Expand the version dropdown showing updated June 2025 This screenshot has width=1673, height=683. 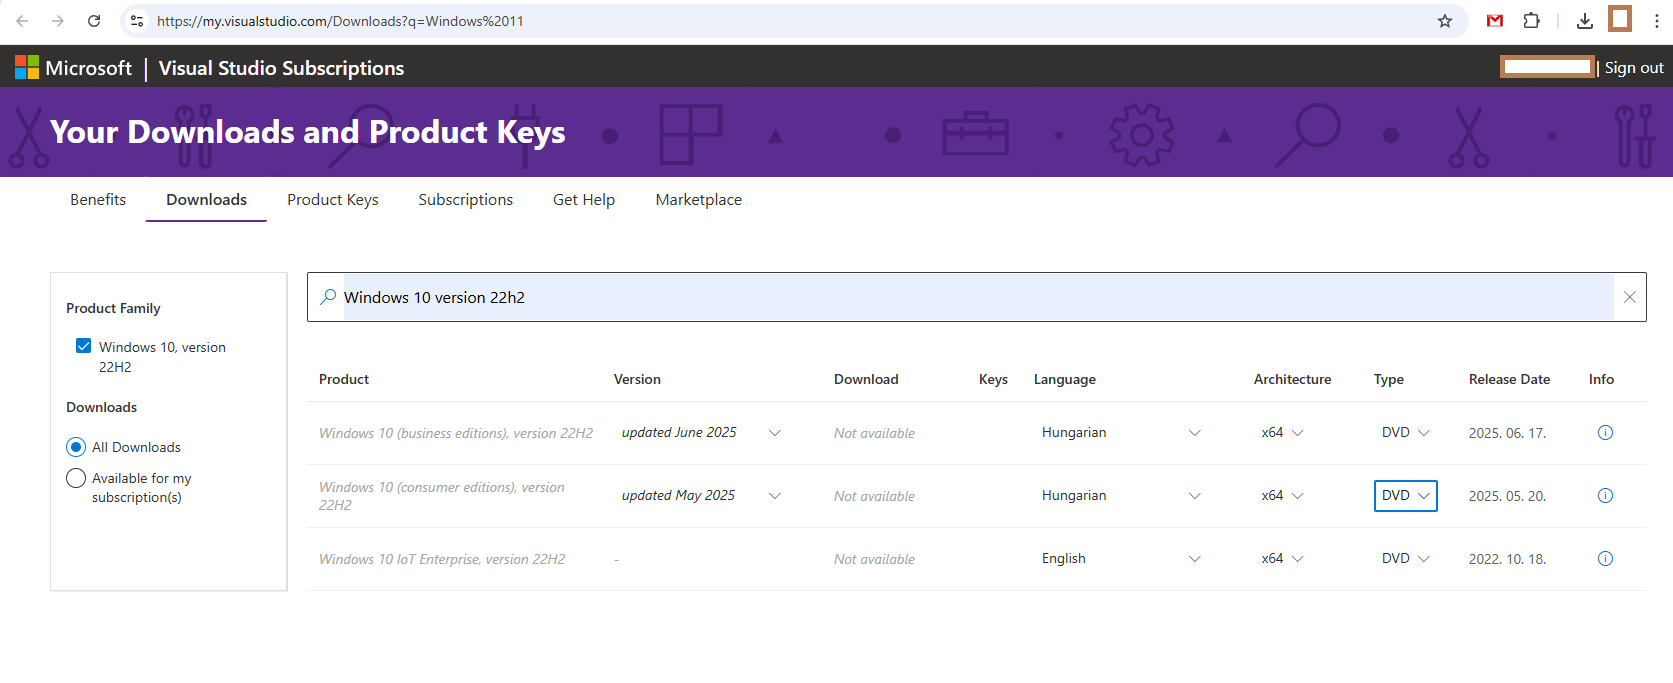click(x=701, y=433)
